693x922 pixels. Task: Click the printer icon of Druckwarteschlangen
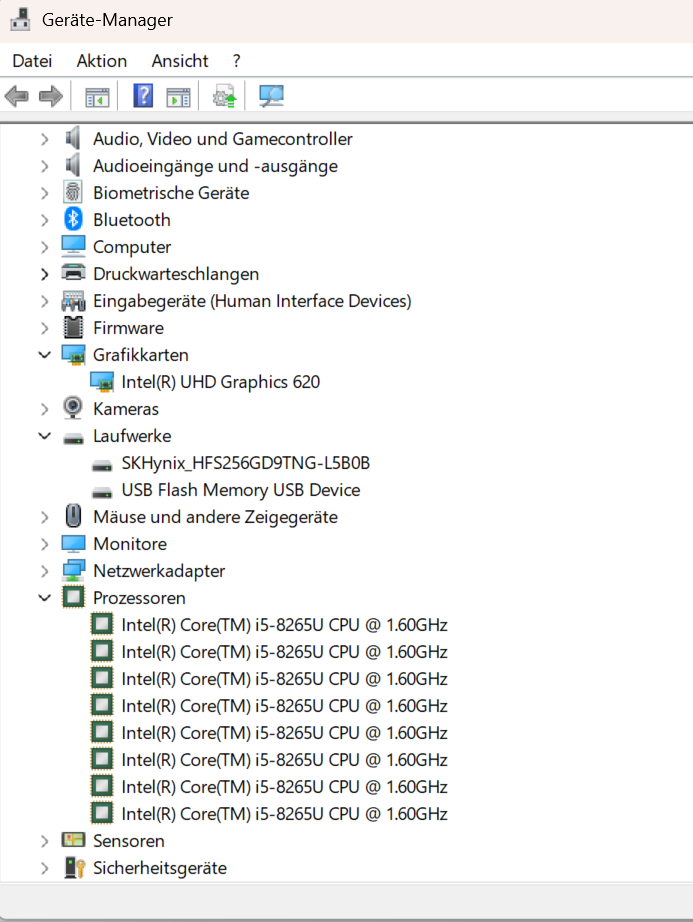click(73, 273)
